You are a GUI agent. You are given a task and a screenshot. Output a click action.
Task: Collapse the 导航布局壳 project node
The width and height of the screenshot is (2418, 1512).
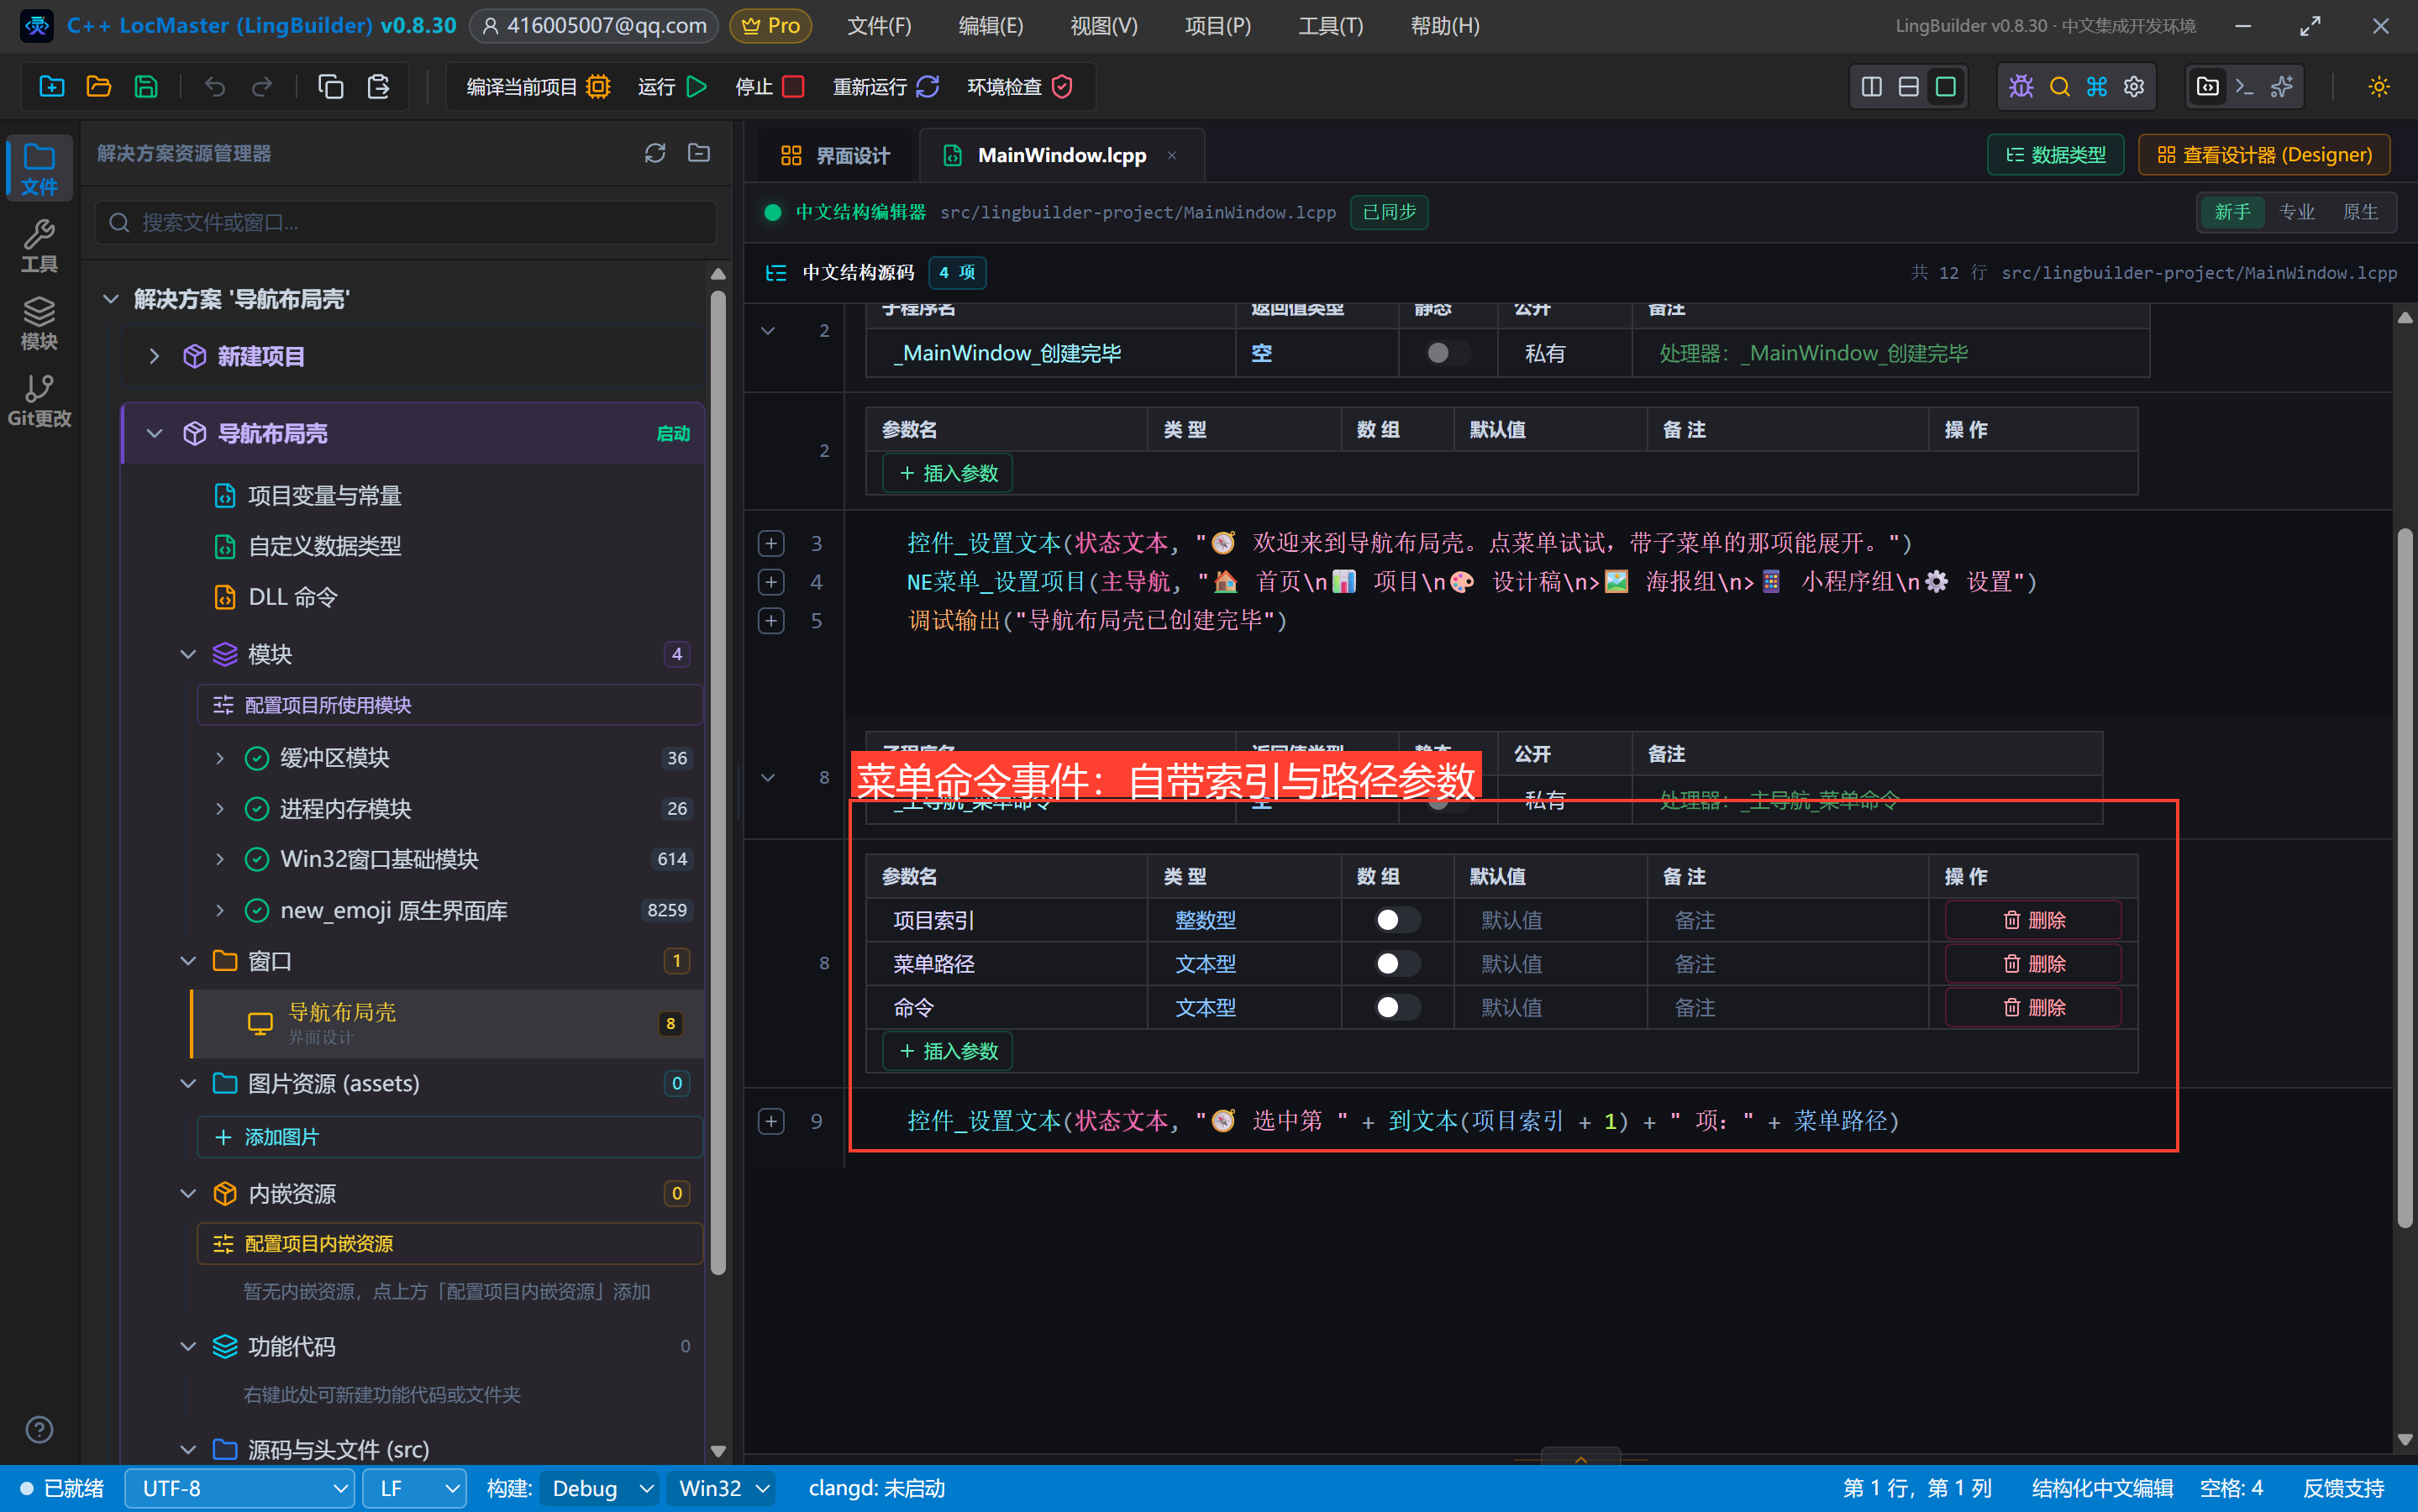point(154,433)
